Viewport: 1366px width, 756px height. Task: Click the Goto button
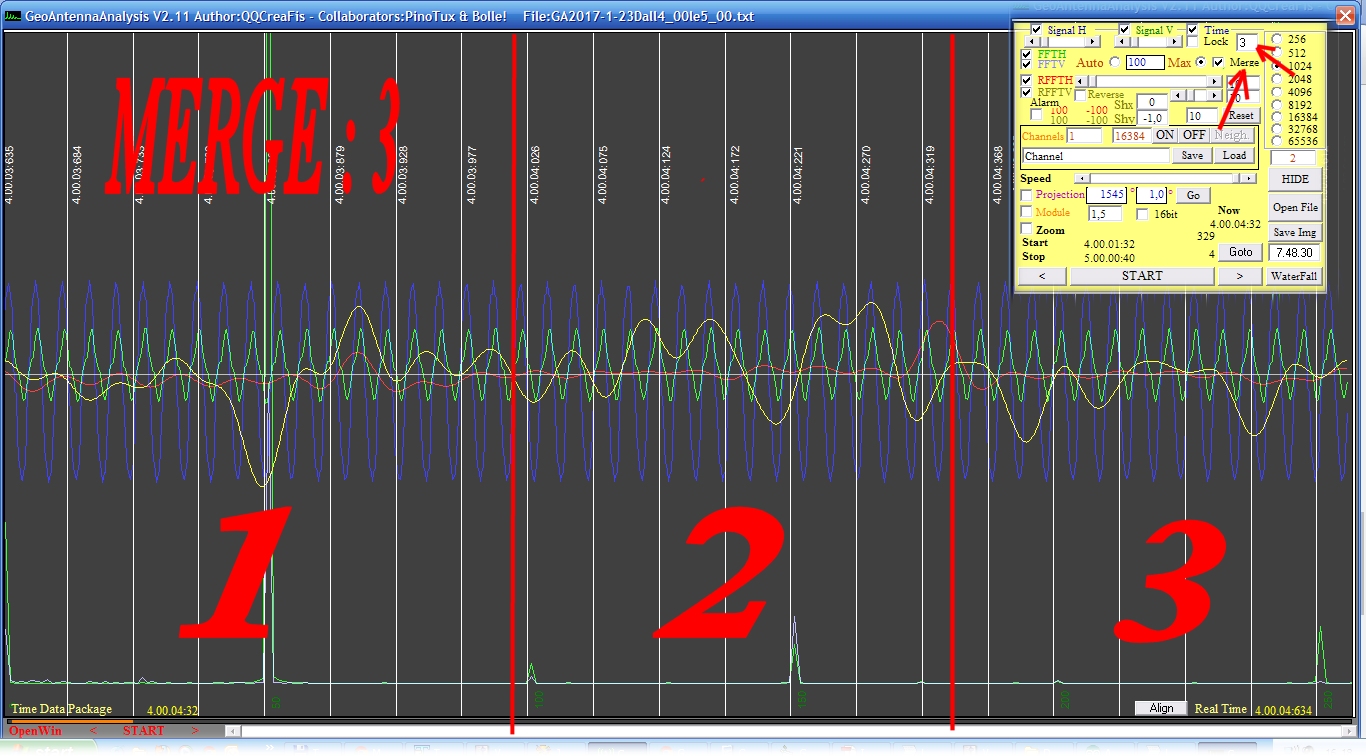pyautogui.click(x=1240, y=252)
